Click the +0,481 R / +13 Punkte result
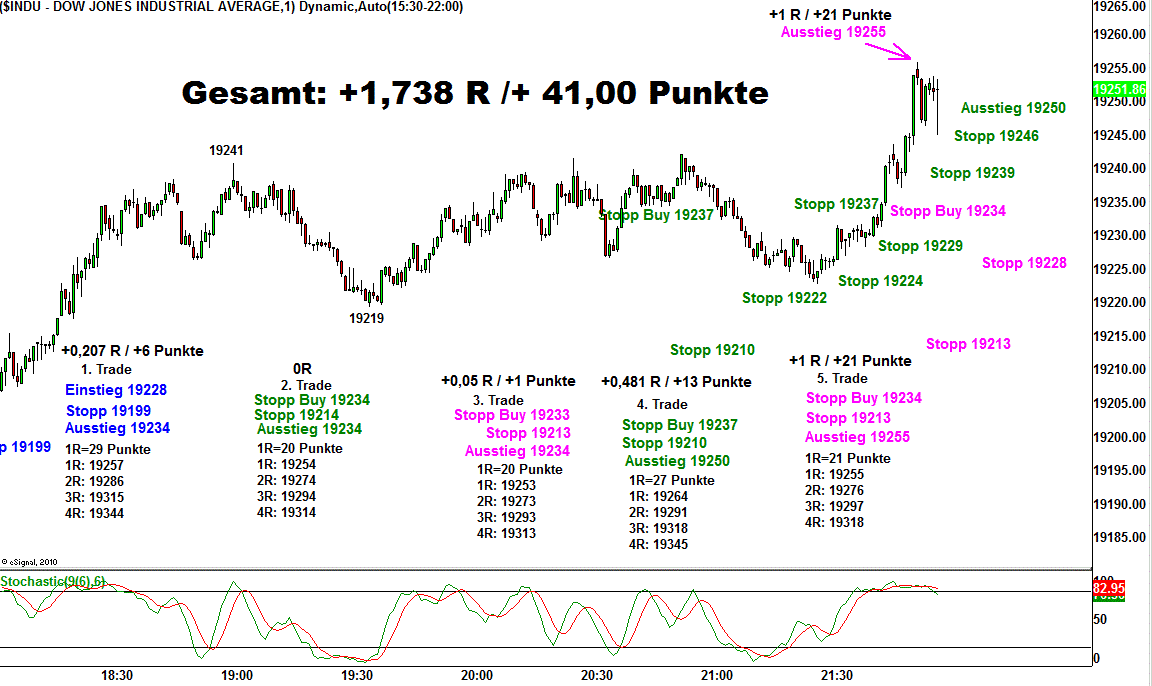1152x686 pixels. tap(676, 382)
